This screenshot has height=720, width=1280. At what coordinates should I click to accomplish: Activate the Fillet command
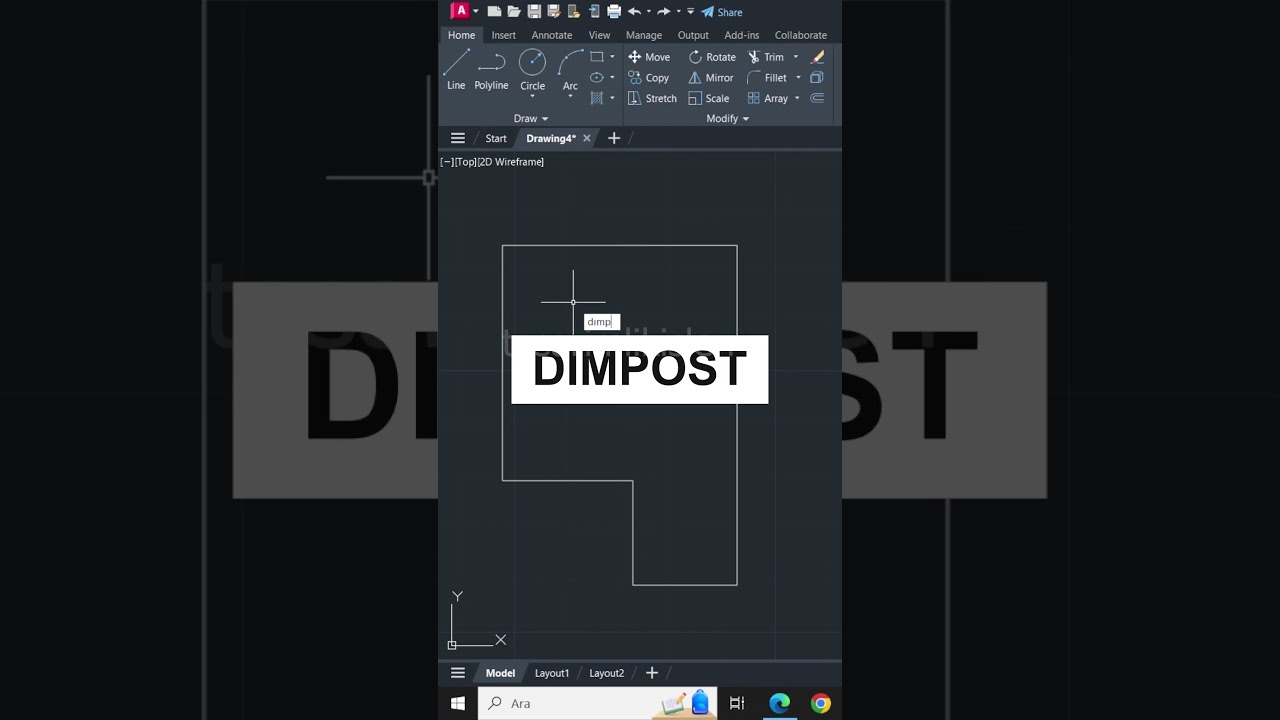pos(767,78)
